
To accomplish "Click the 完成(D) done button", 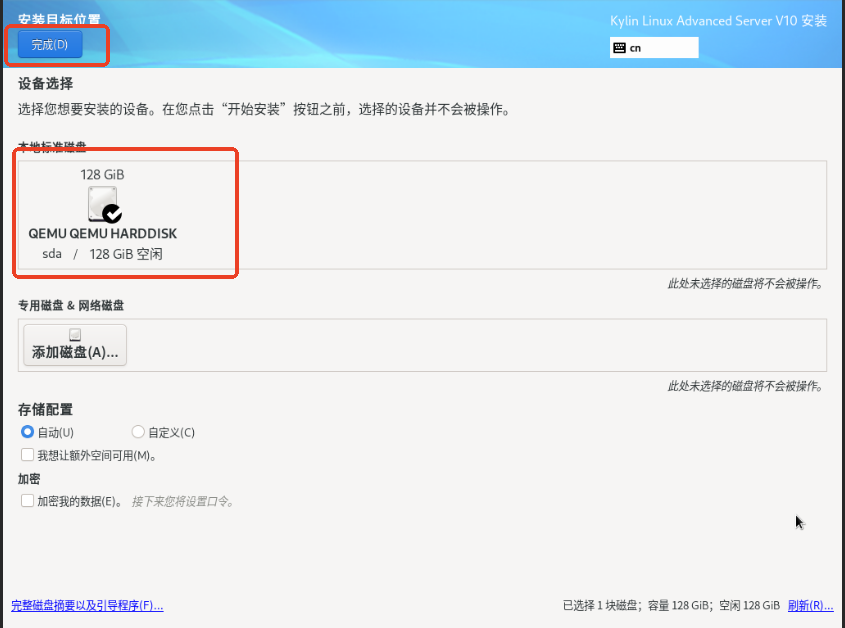I will click(50, 44).
